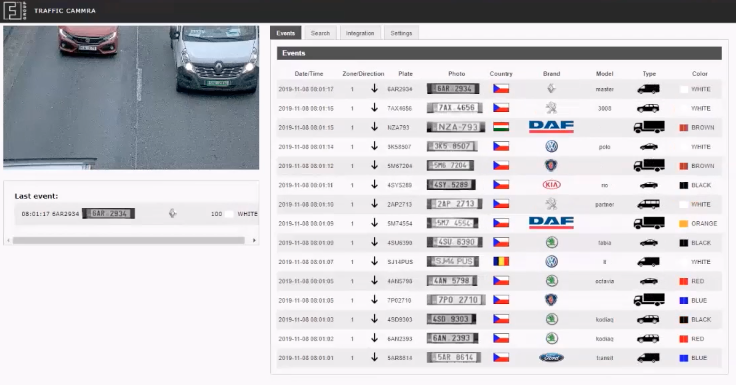Click the Romanian flag in the SJ14PUS row
This screenshot has height=385, width=736.
click(x=501, y=262)
